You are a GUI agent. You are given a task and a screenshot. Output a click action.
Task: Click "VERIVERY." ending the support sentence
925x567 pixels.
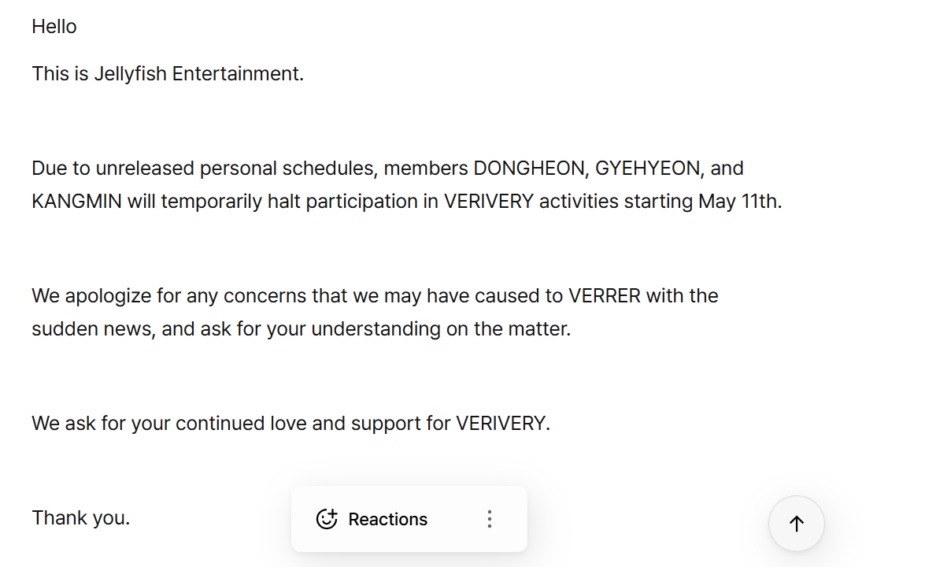(503, 423)
